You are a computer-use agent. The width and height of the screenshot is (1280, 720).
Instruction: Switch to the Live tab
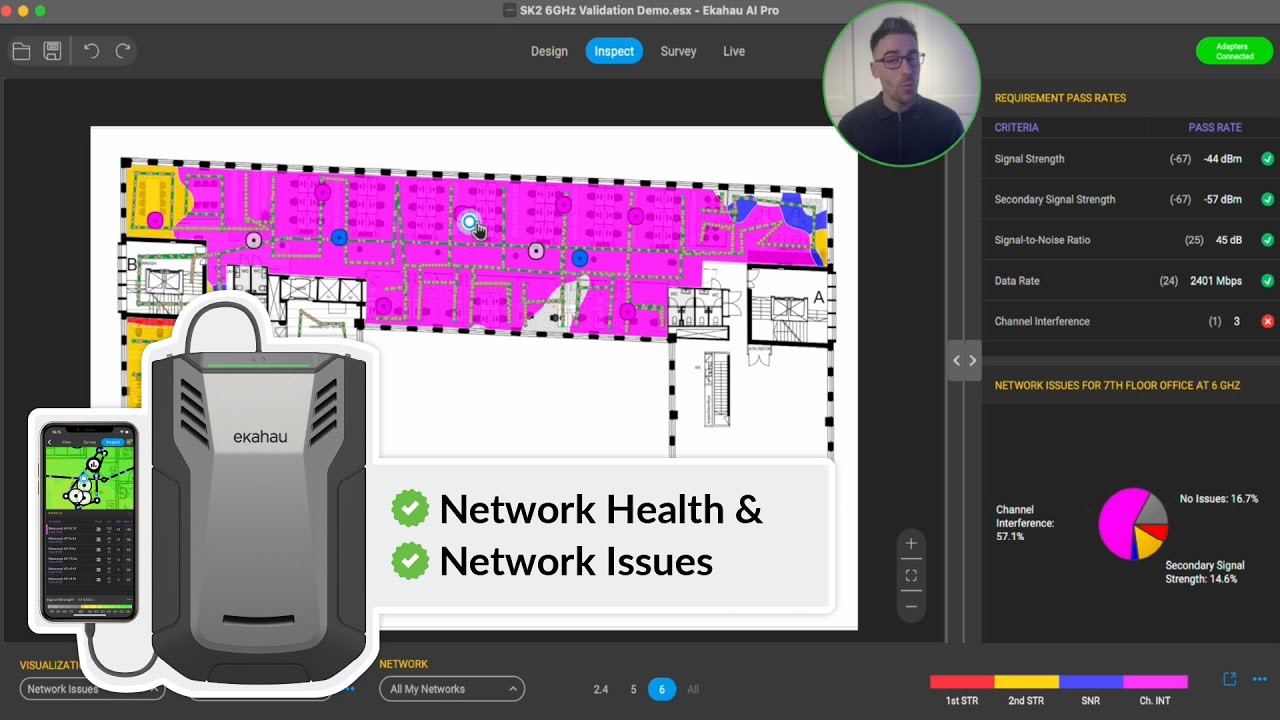[734, 51]
